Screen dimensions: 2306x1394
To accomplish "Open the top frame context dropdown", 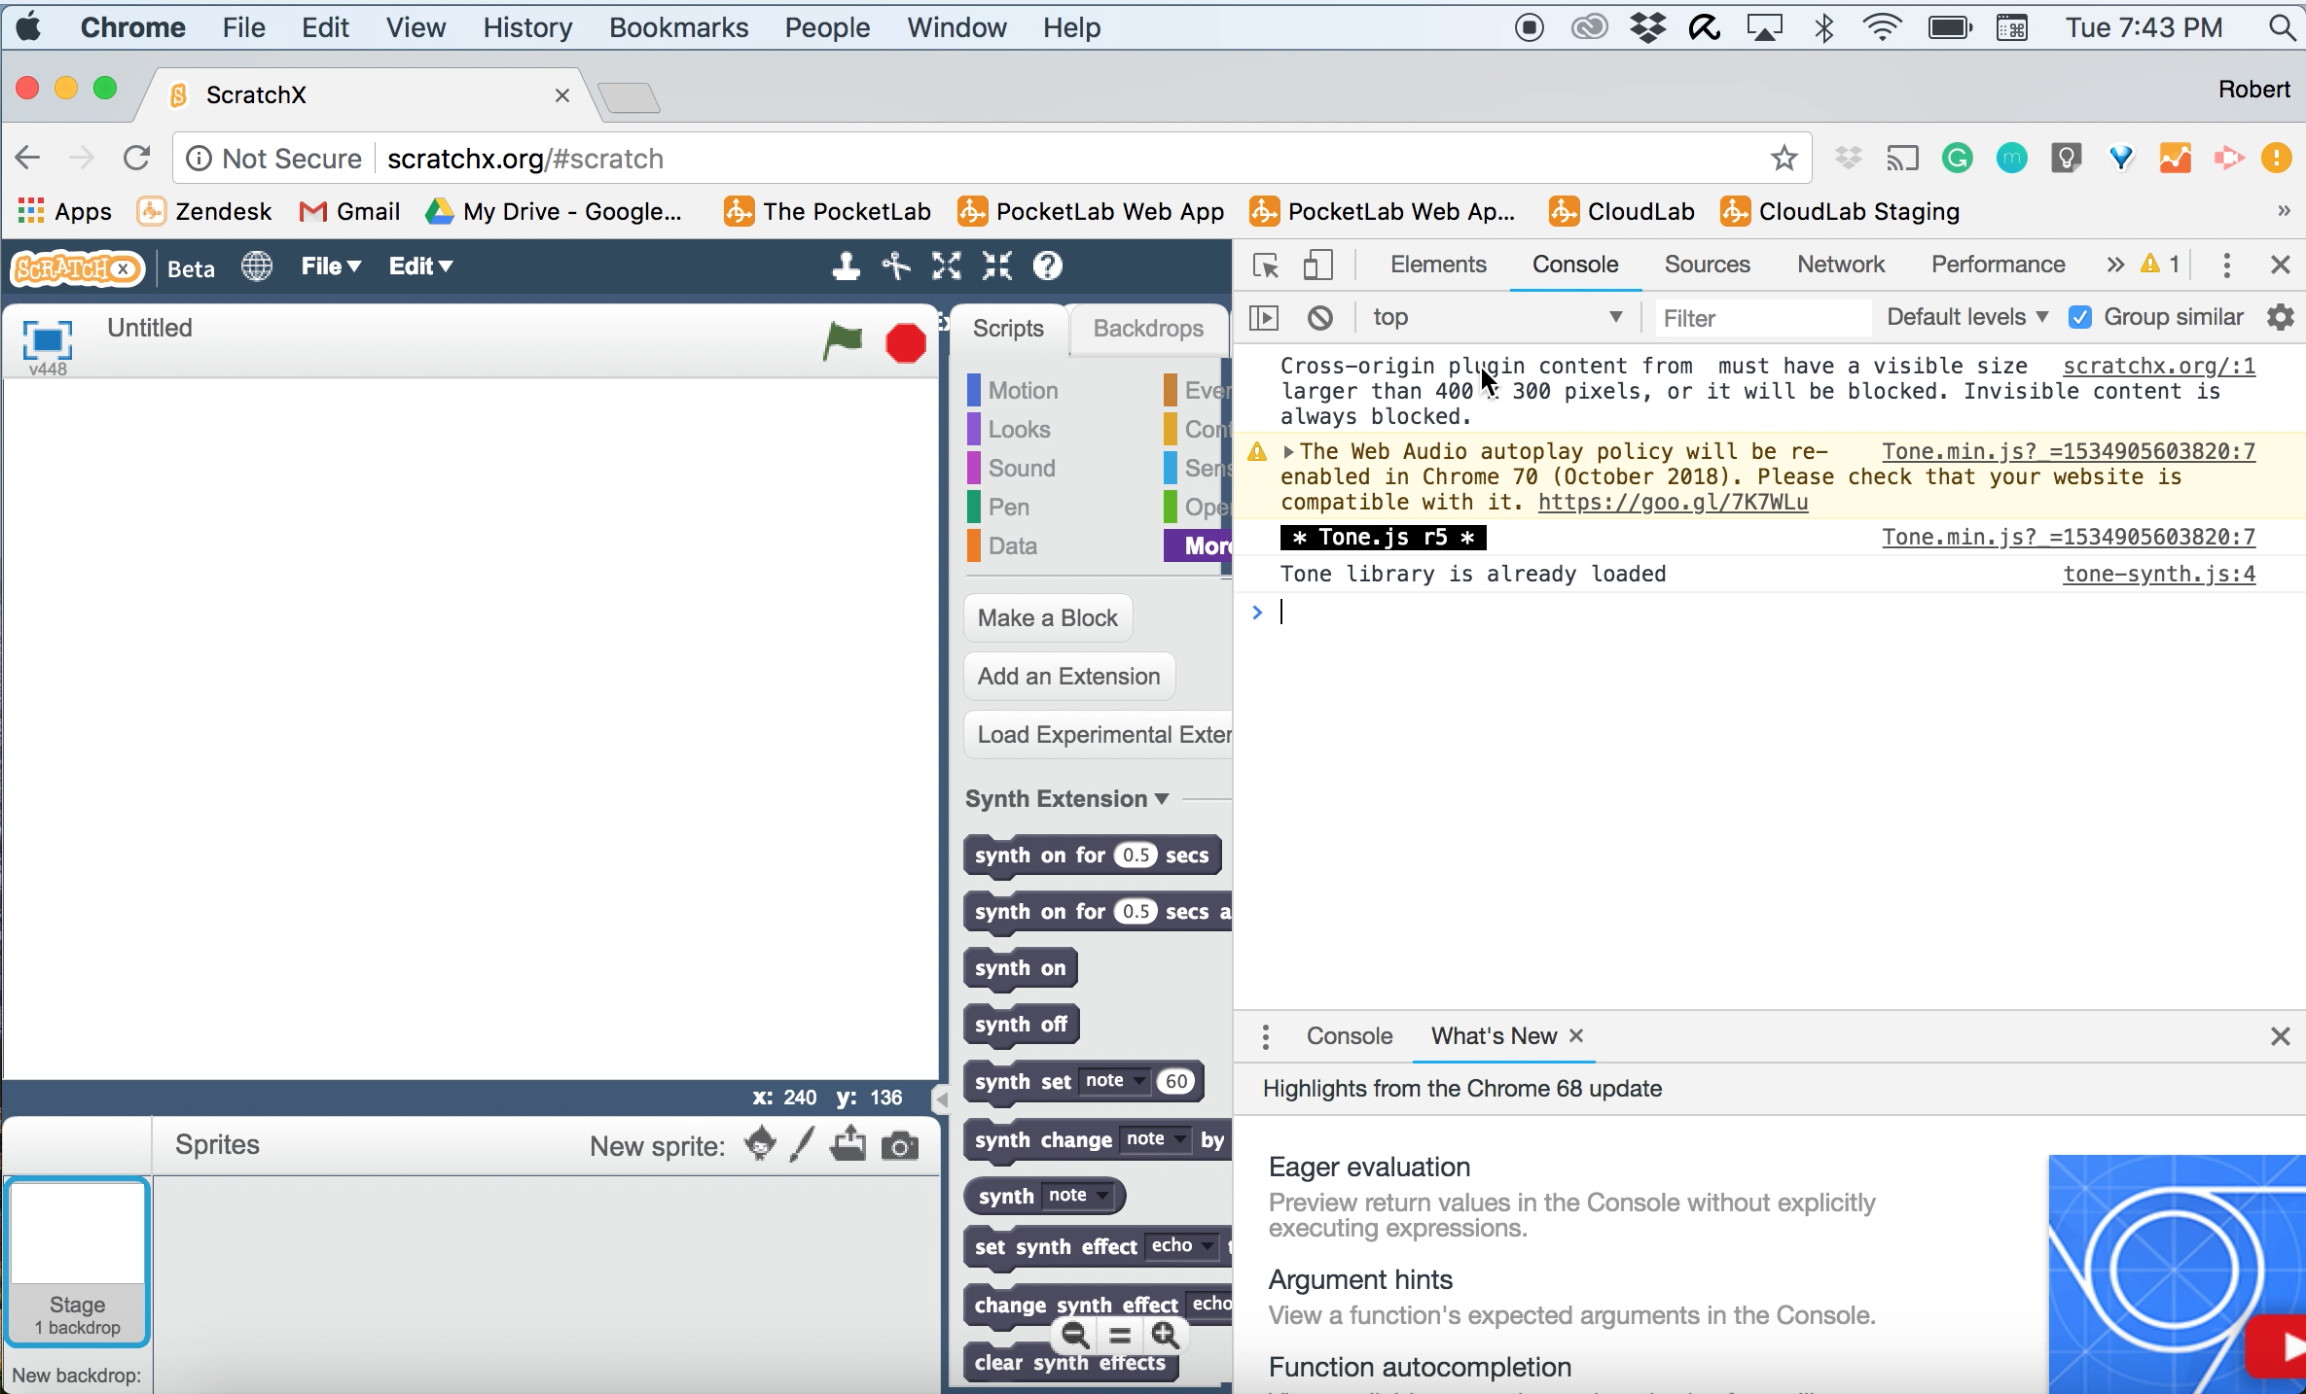I will pos(1497,316).
